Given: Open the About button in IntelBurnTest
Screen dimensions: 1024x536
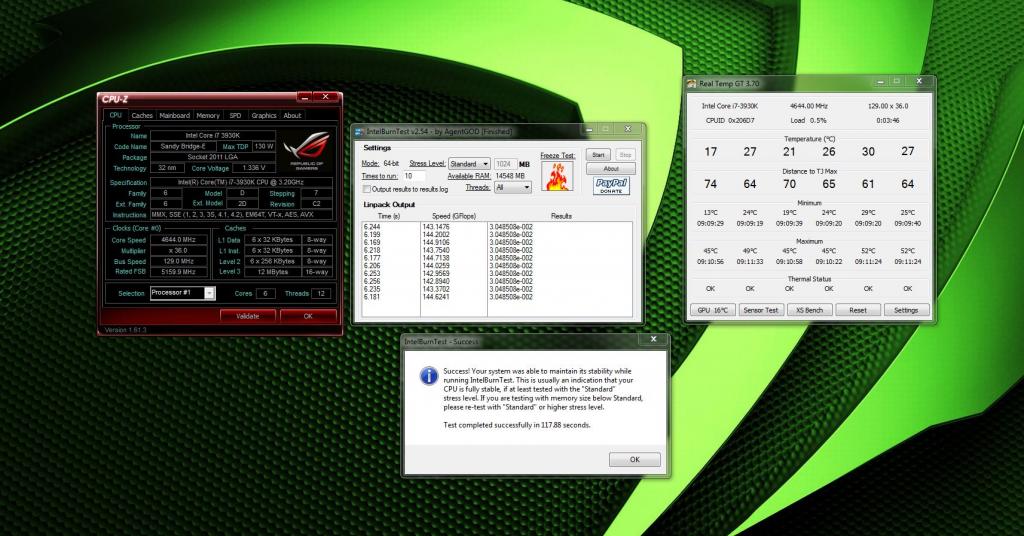Looking at the screenshot, I should (x=611, y=168).
